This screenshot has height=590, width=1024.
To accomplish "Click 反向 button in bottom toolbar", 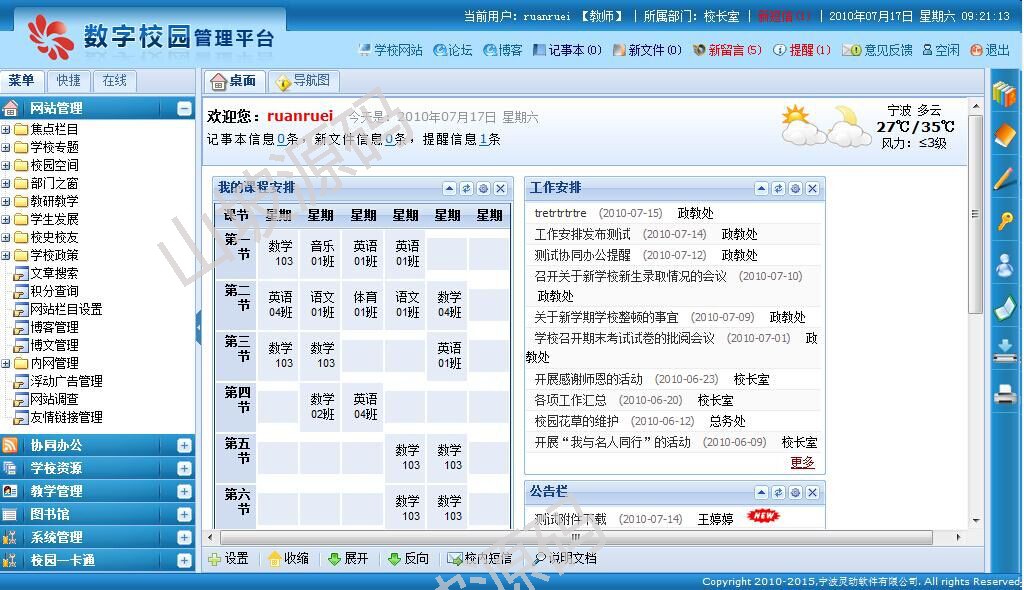I will [408, 559].
